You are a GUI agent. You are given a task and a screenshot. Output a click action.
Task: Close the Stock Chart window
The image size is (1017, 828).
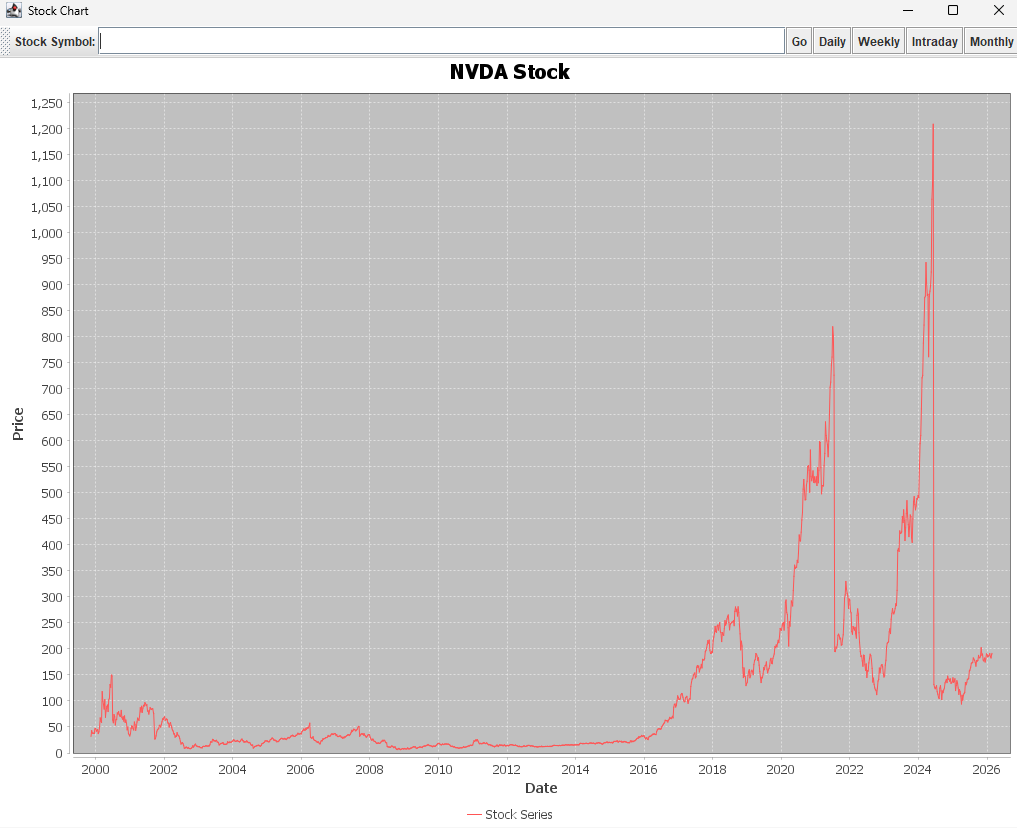(x=998, y=11)
